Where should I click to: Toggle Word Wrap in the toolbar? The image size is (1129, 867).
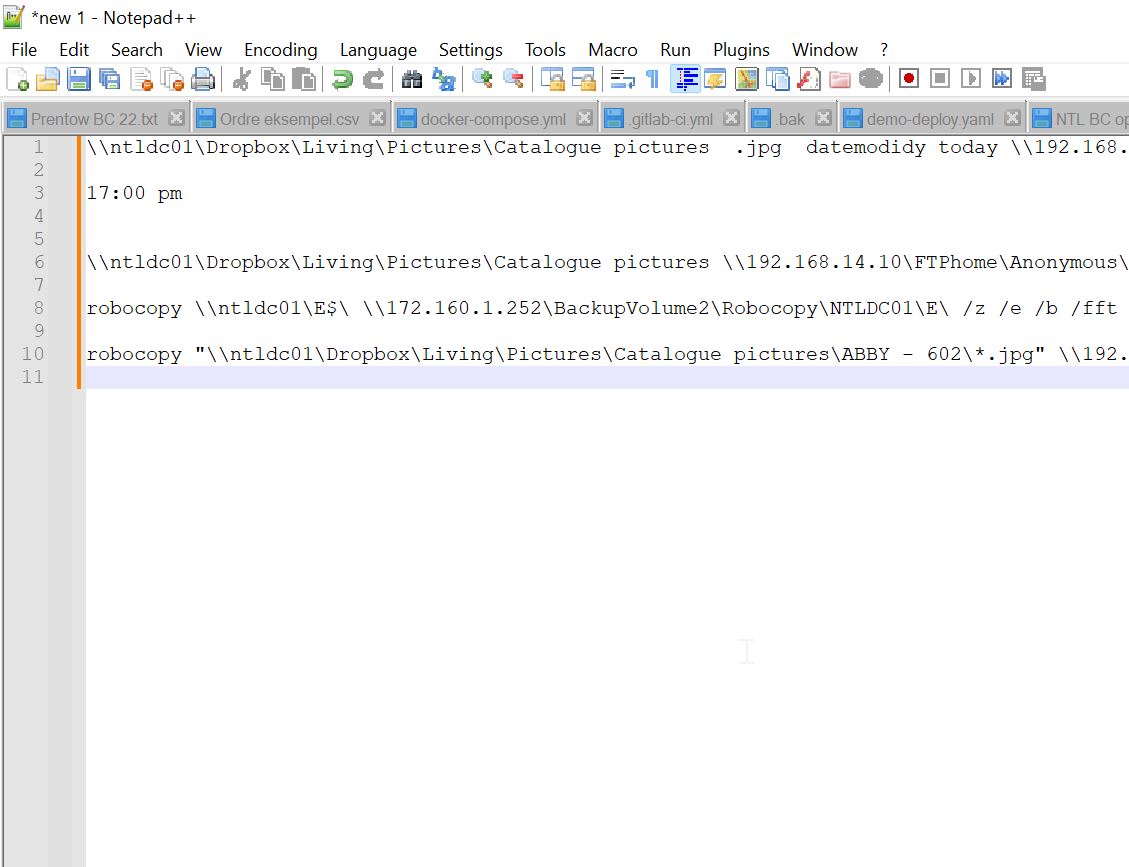(622, 79)
